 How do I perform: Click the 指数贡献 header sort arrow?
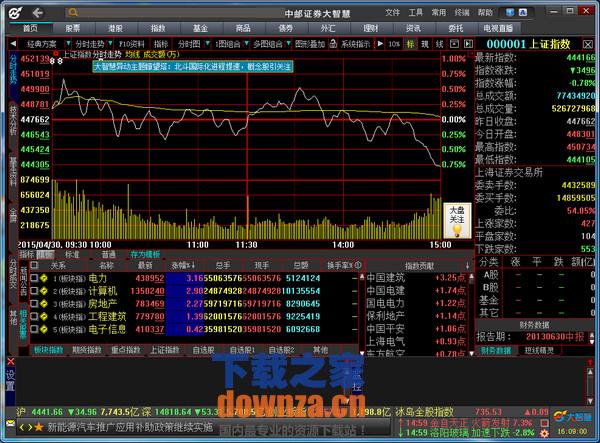pos(468,265)
